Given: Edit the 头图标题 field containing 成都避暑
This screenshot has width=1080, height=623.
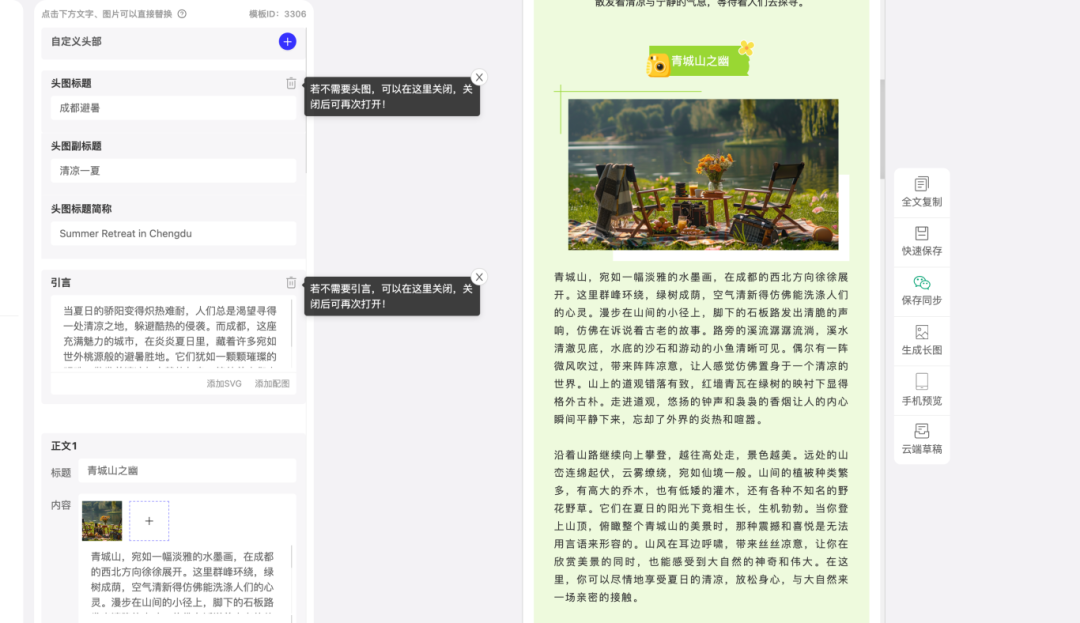Looking at the screenshot, I should 174,108.
